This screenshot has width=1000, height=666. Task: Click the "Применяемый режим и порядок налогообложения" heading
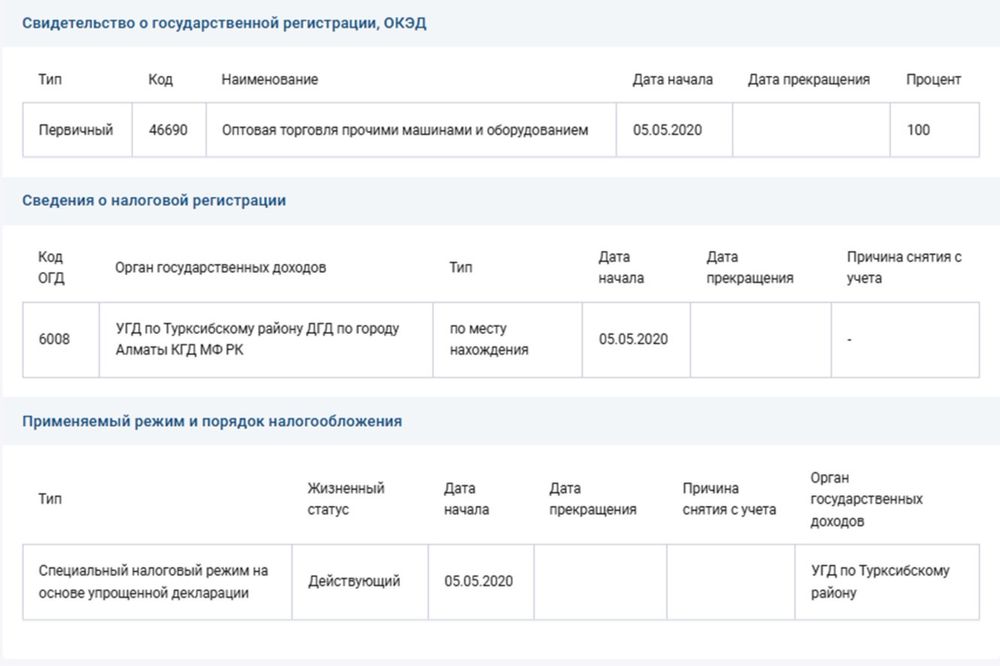(x=212, y=421)
